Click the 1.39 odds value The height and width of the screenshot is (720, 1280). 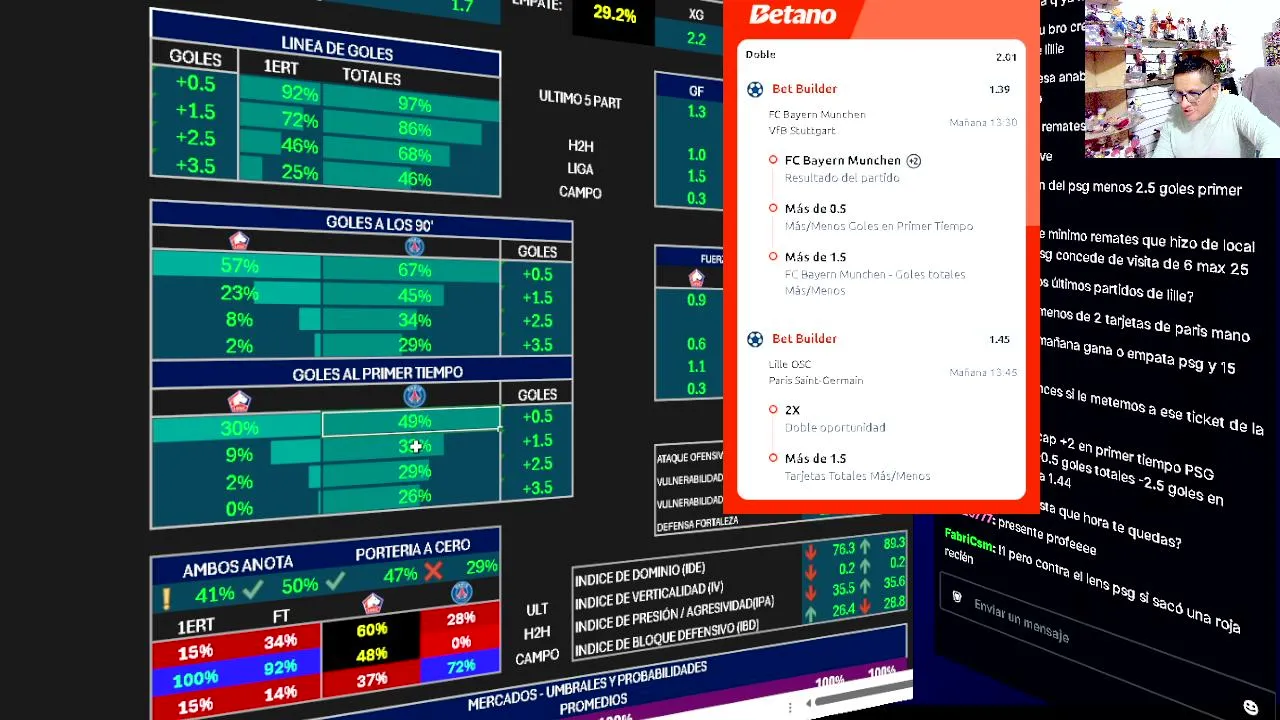click(999, 89)
